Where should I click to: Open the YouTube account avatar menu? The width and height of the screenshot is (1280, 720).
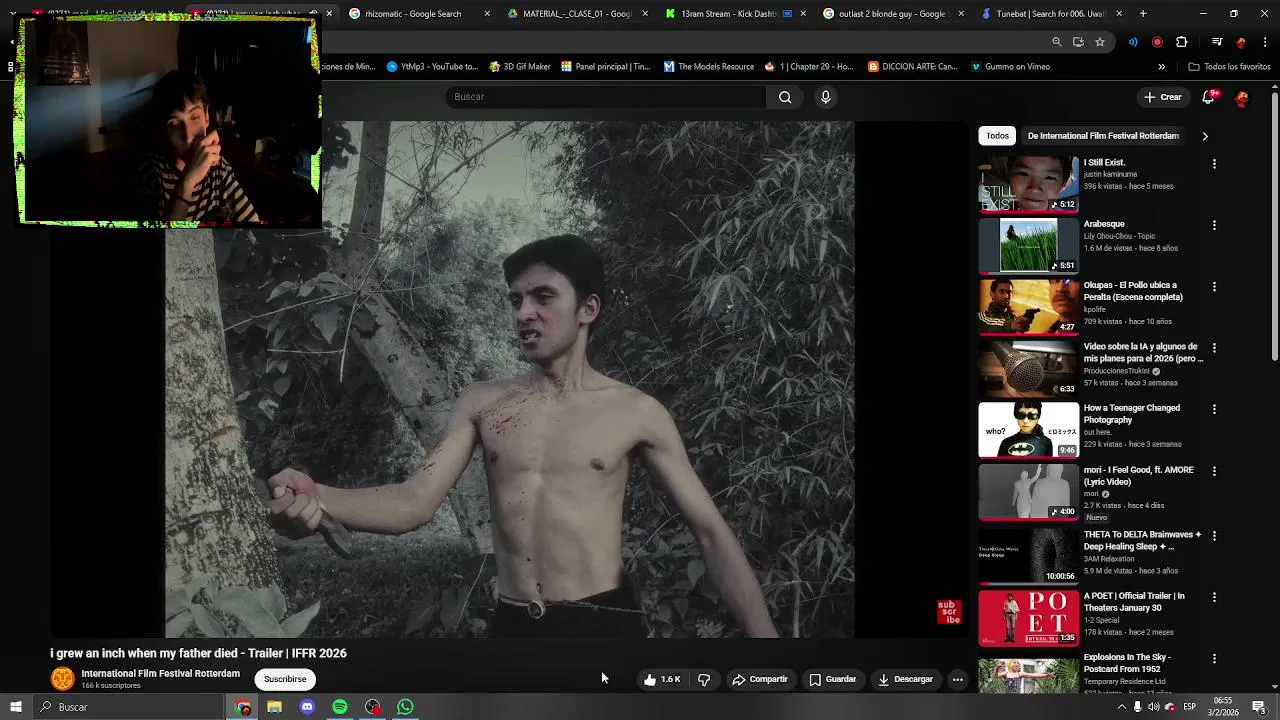click(x=1241, y=97)
